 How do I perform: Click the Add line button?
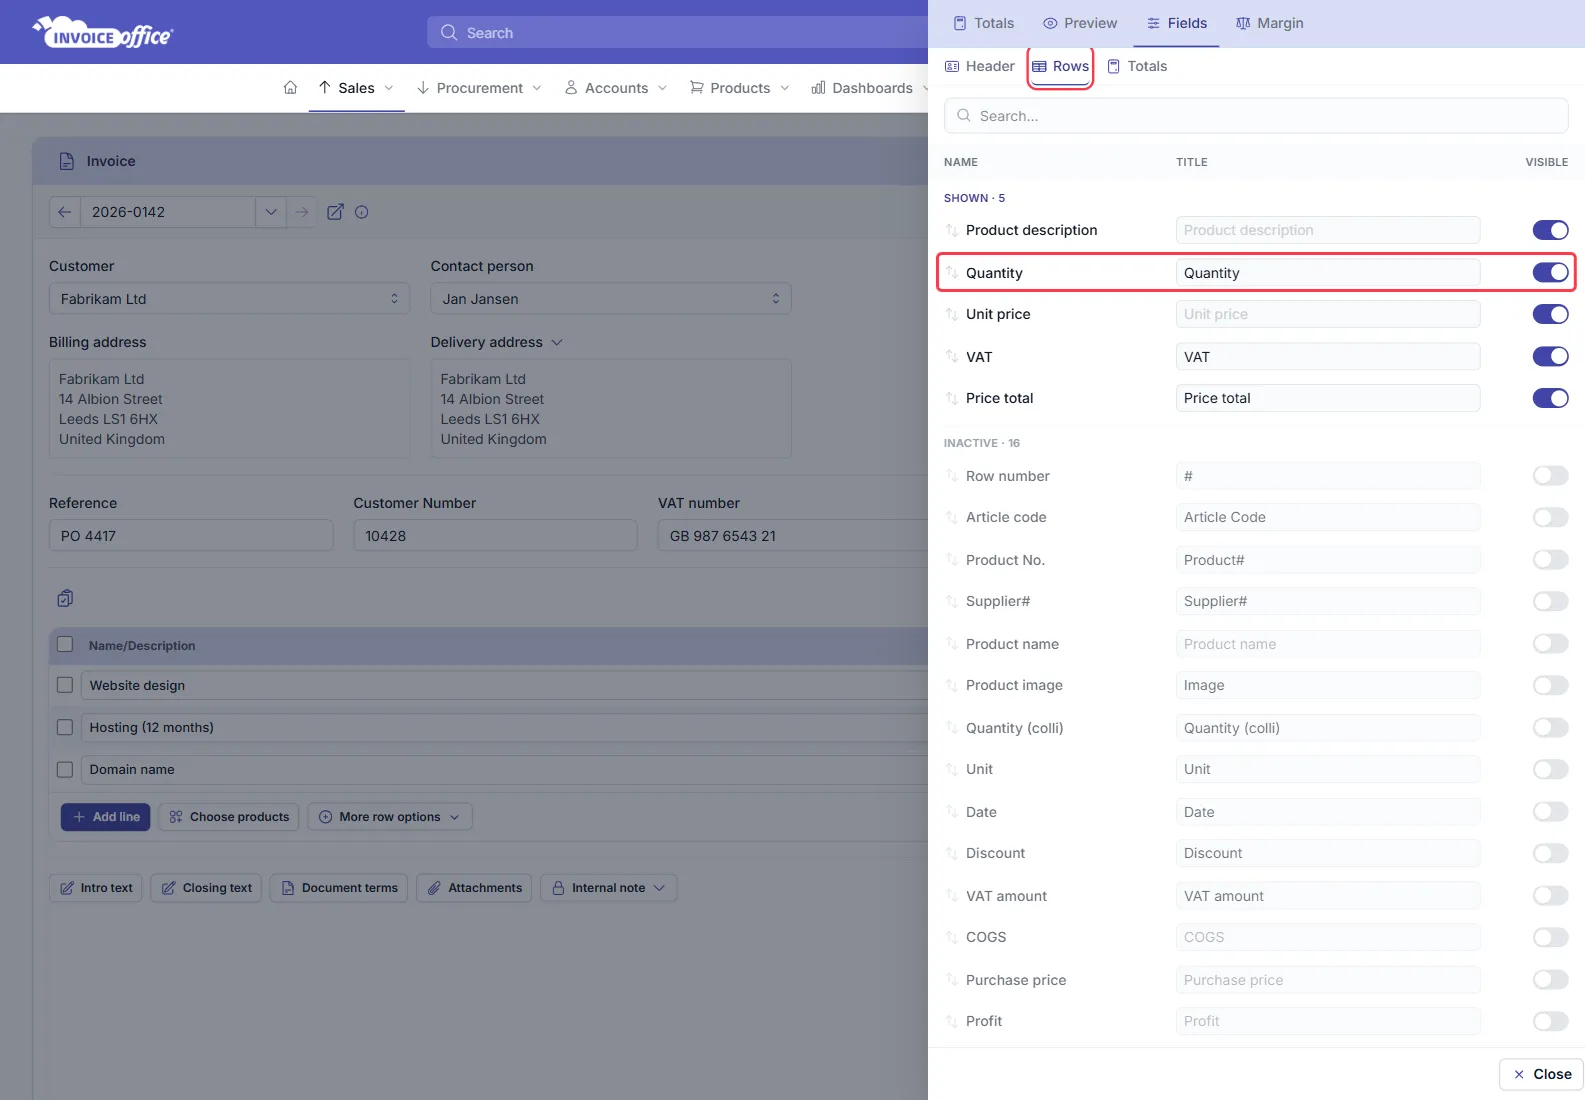pyautogui.click(x=106, y=817)
